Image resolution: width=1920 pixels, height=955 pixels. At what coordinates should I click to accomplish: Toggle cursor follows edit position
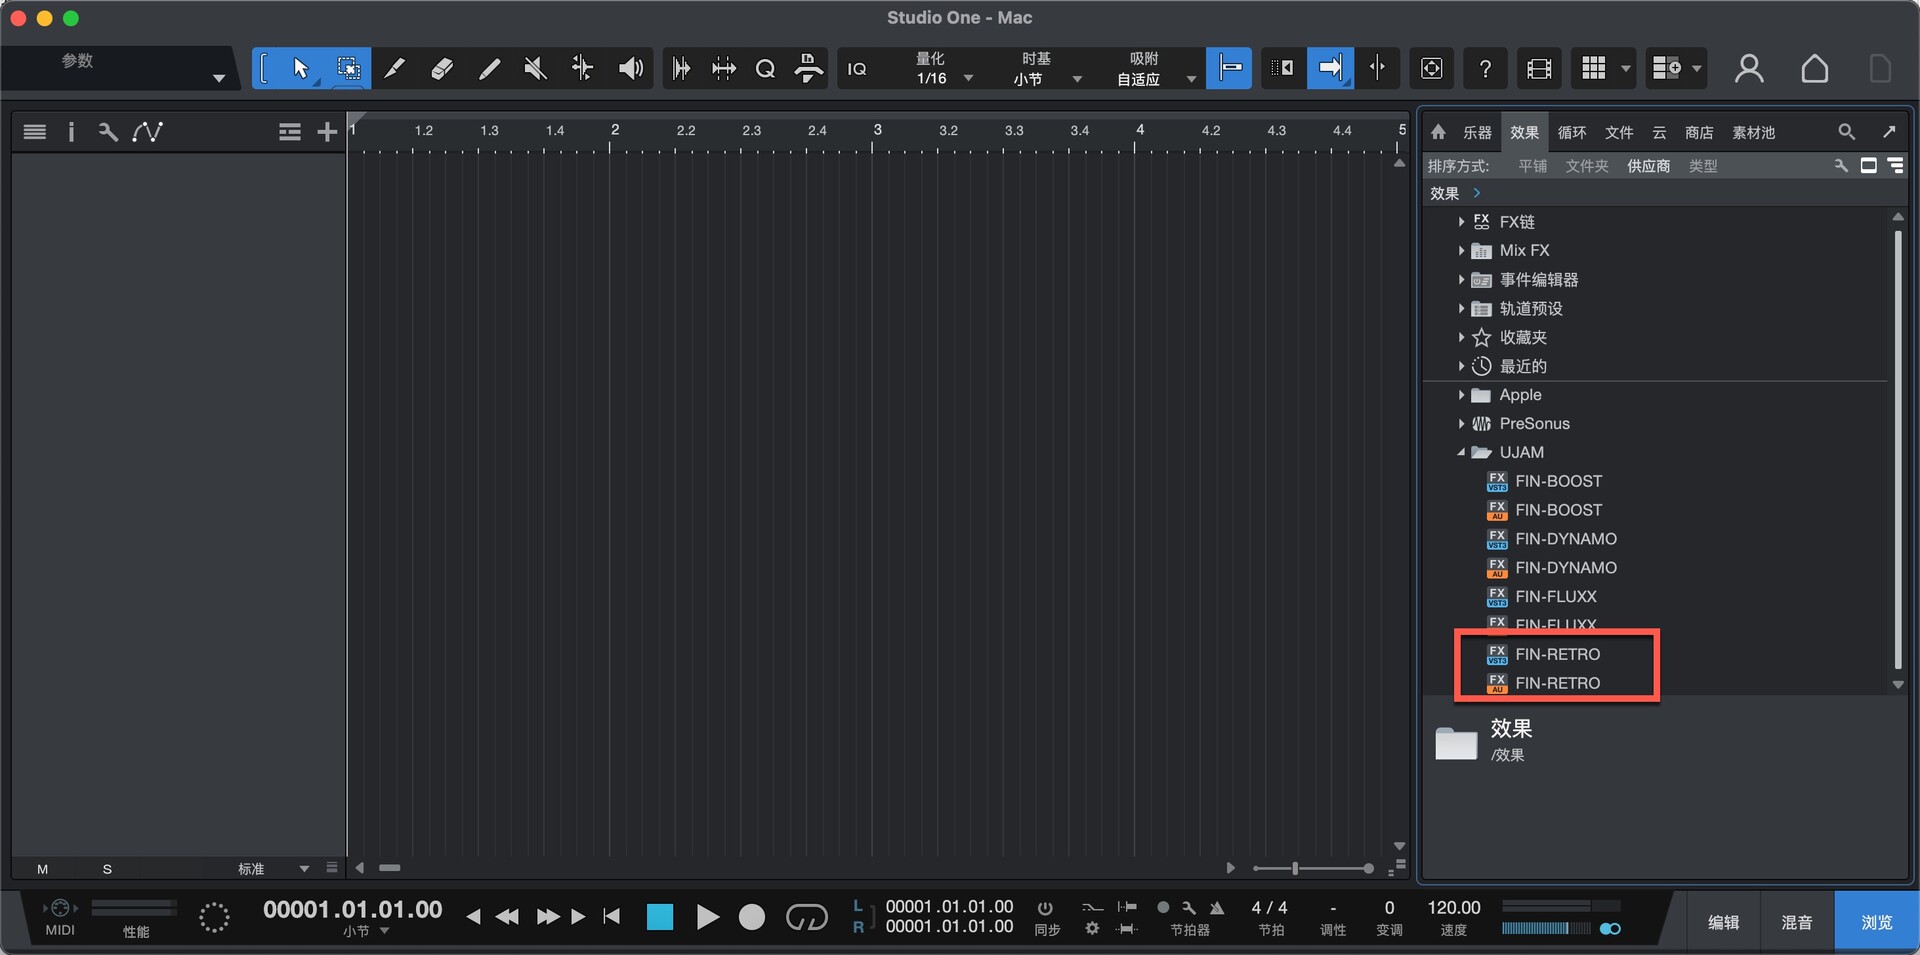tap(1377, 68)
